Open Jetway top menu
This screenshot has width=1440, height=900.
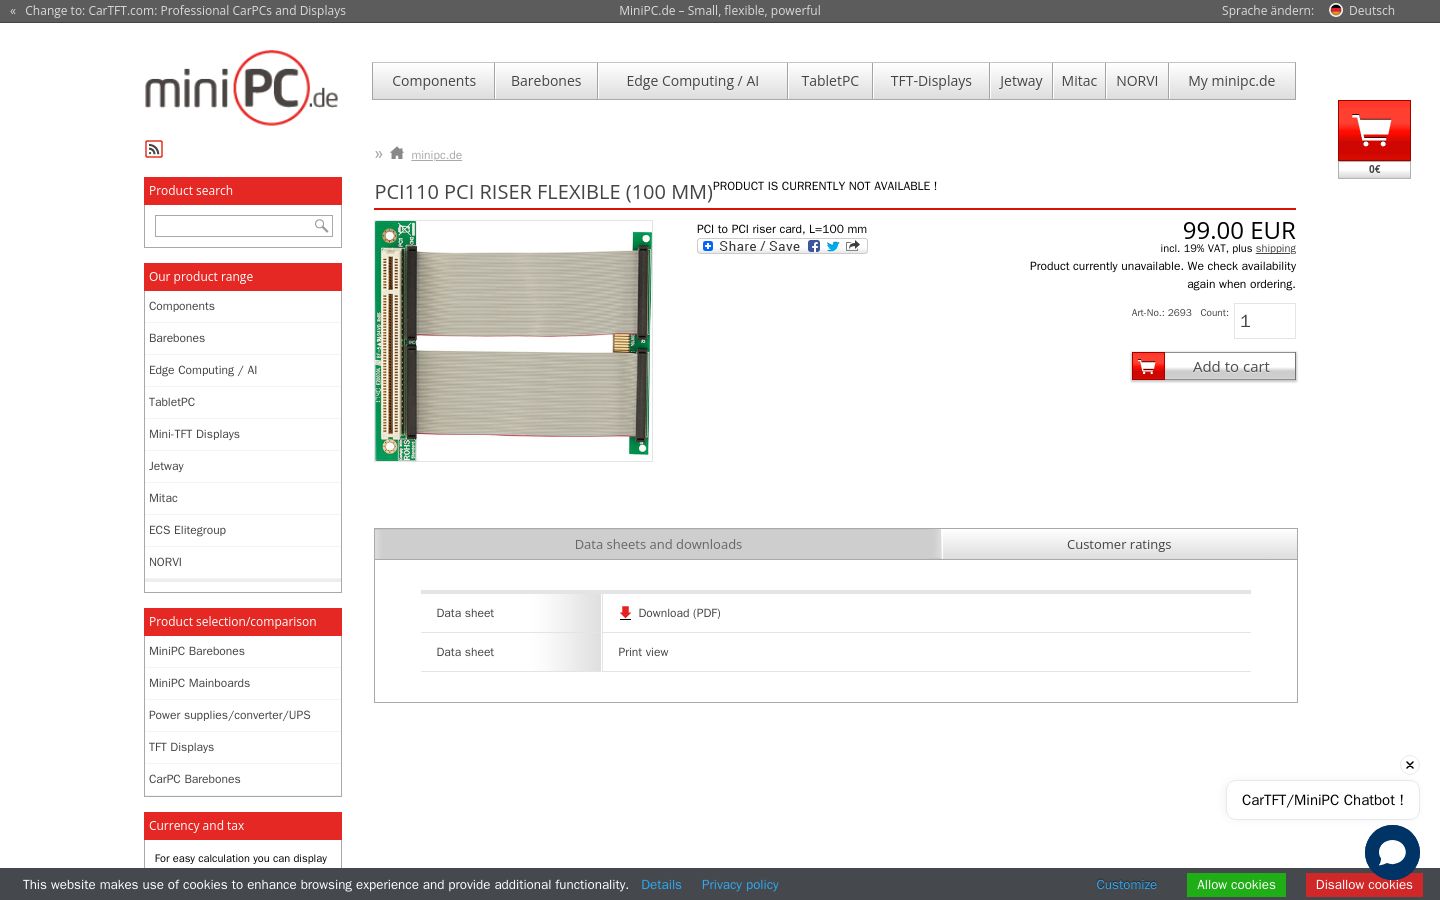pyautogui.click(x=1021, y=81)
